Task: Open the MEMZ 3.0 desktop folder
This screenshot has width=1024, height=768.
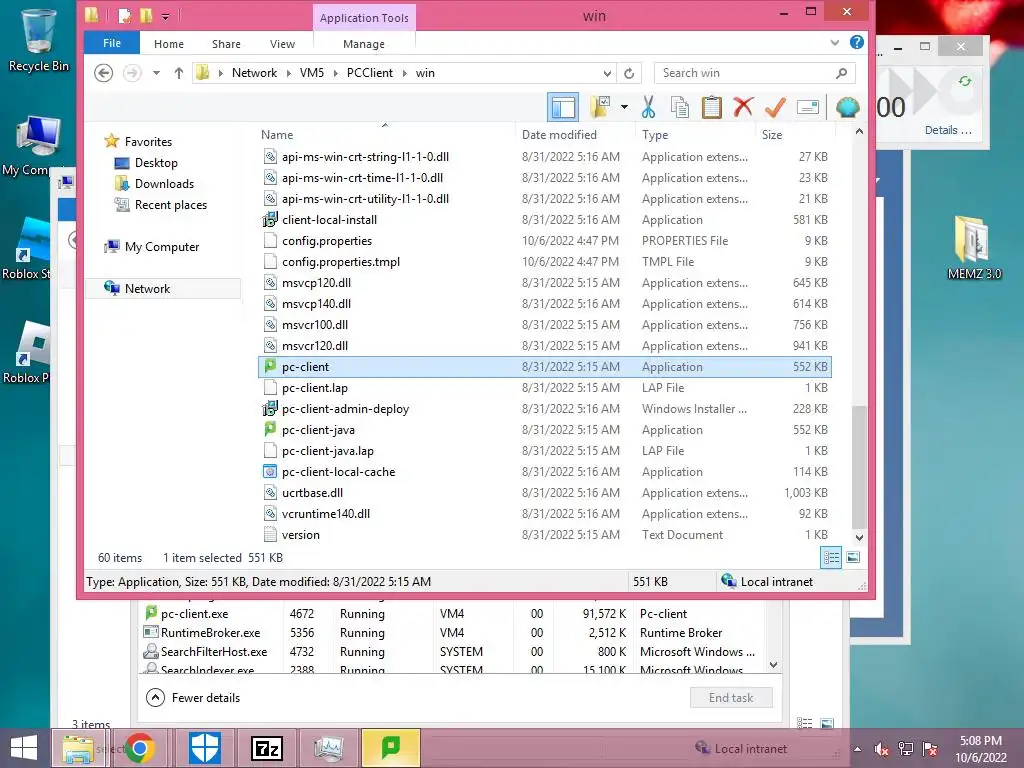Action: pos(974,247)
